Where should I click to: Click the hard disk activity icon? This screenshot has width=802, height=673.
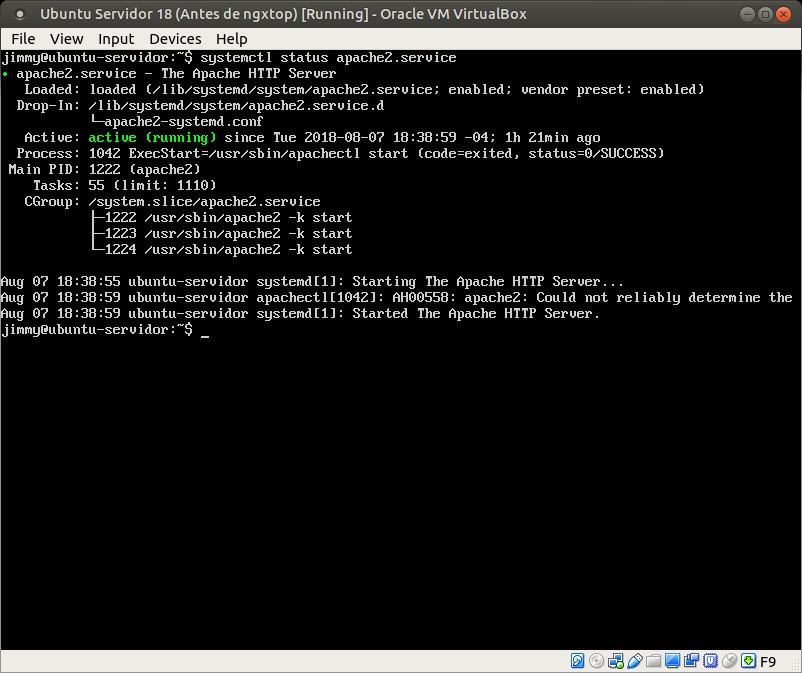(x=578, y=661)
